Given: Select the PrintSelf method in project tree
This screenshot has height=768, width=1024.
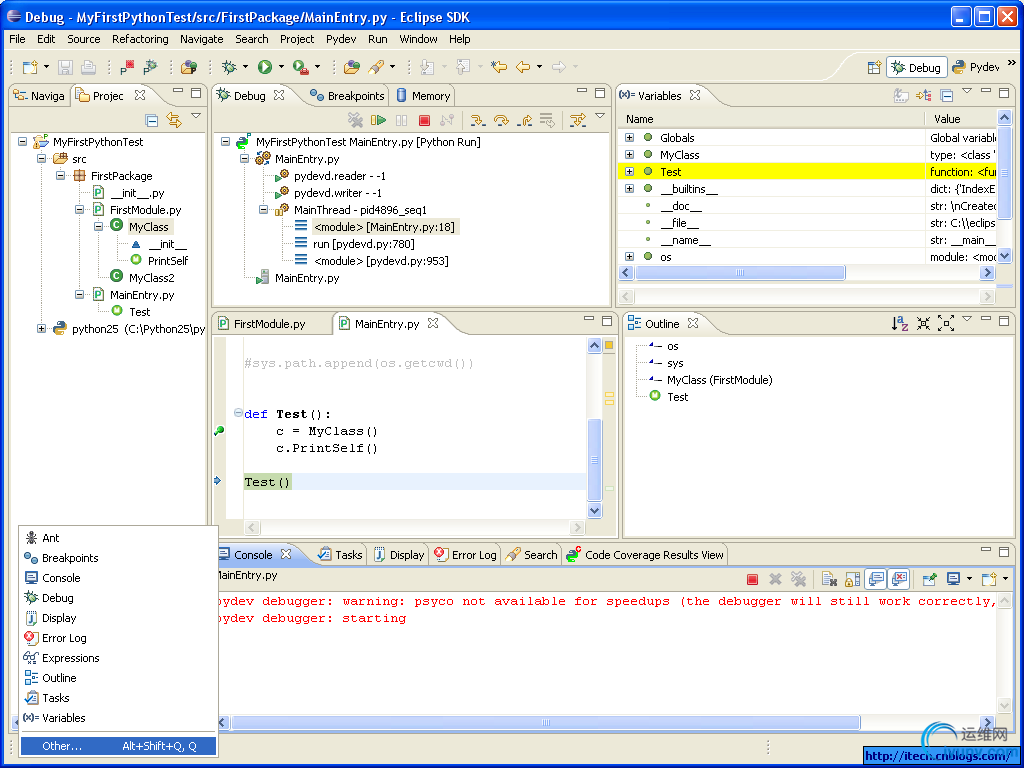Looking at the screenshot, I should pos(168,261).
